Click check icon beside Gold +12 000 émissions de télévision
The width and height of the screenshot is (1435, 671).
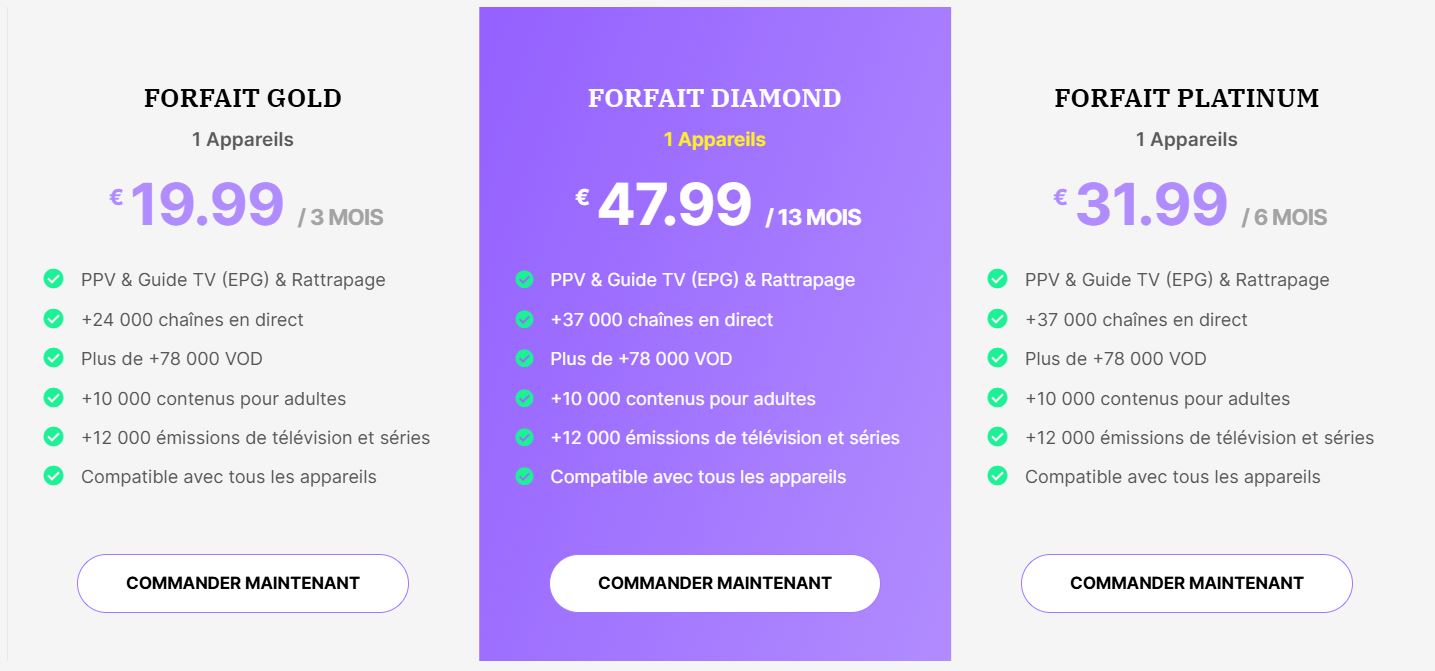pos(54,437)
